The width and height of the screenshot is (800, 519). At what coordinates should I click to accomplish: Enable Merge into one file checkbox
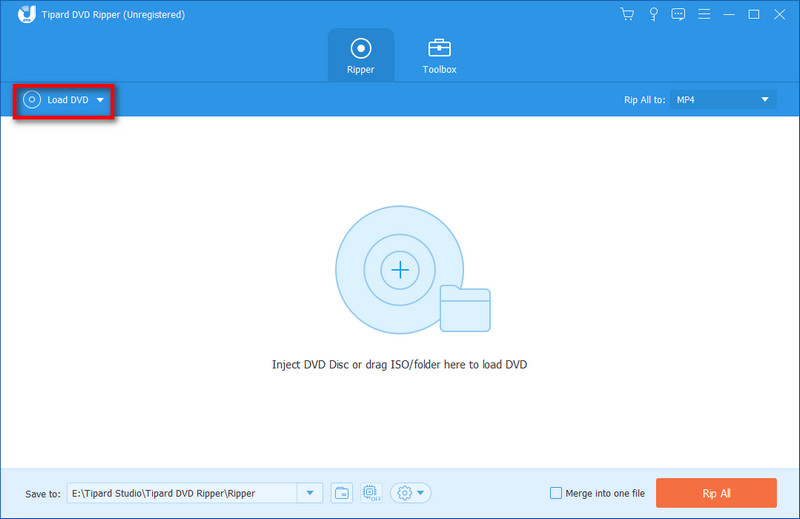(x=556, y=493)
